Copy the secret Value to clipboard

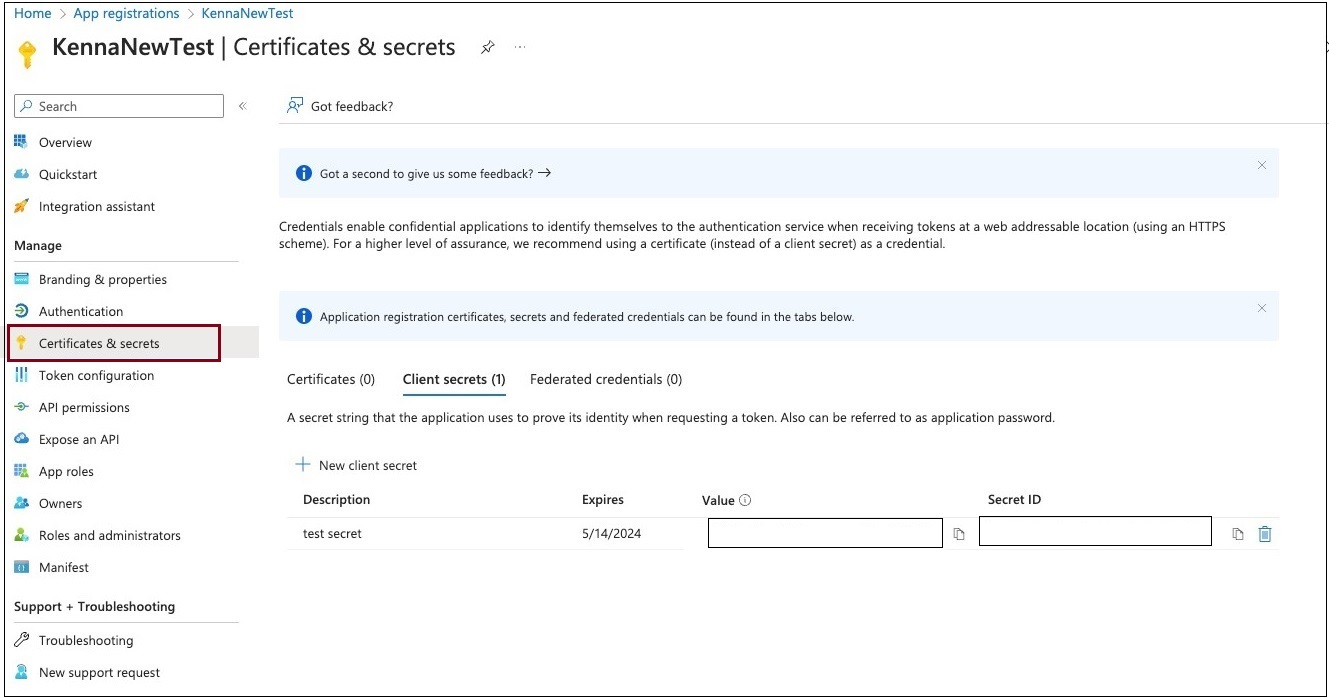[x=959, y=534]
